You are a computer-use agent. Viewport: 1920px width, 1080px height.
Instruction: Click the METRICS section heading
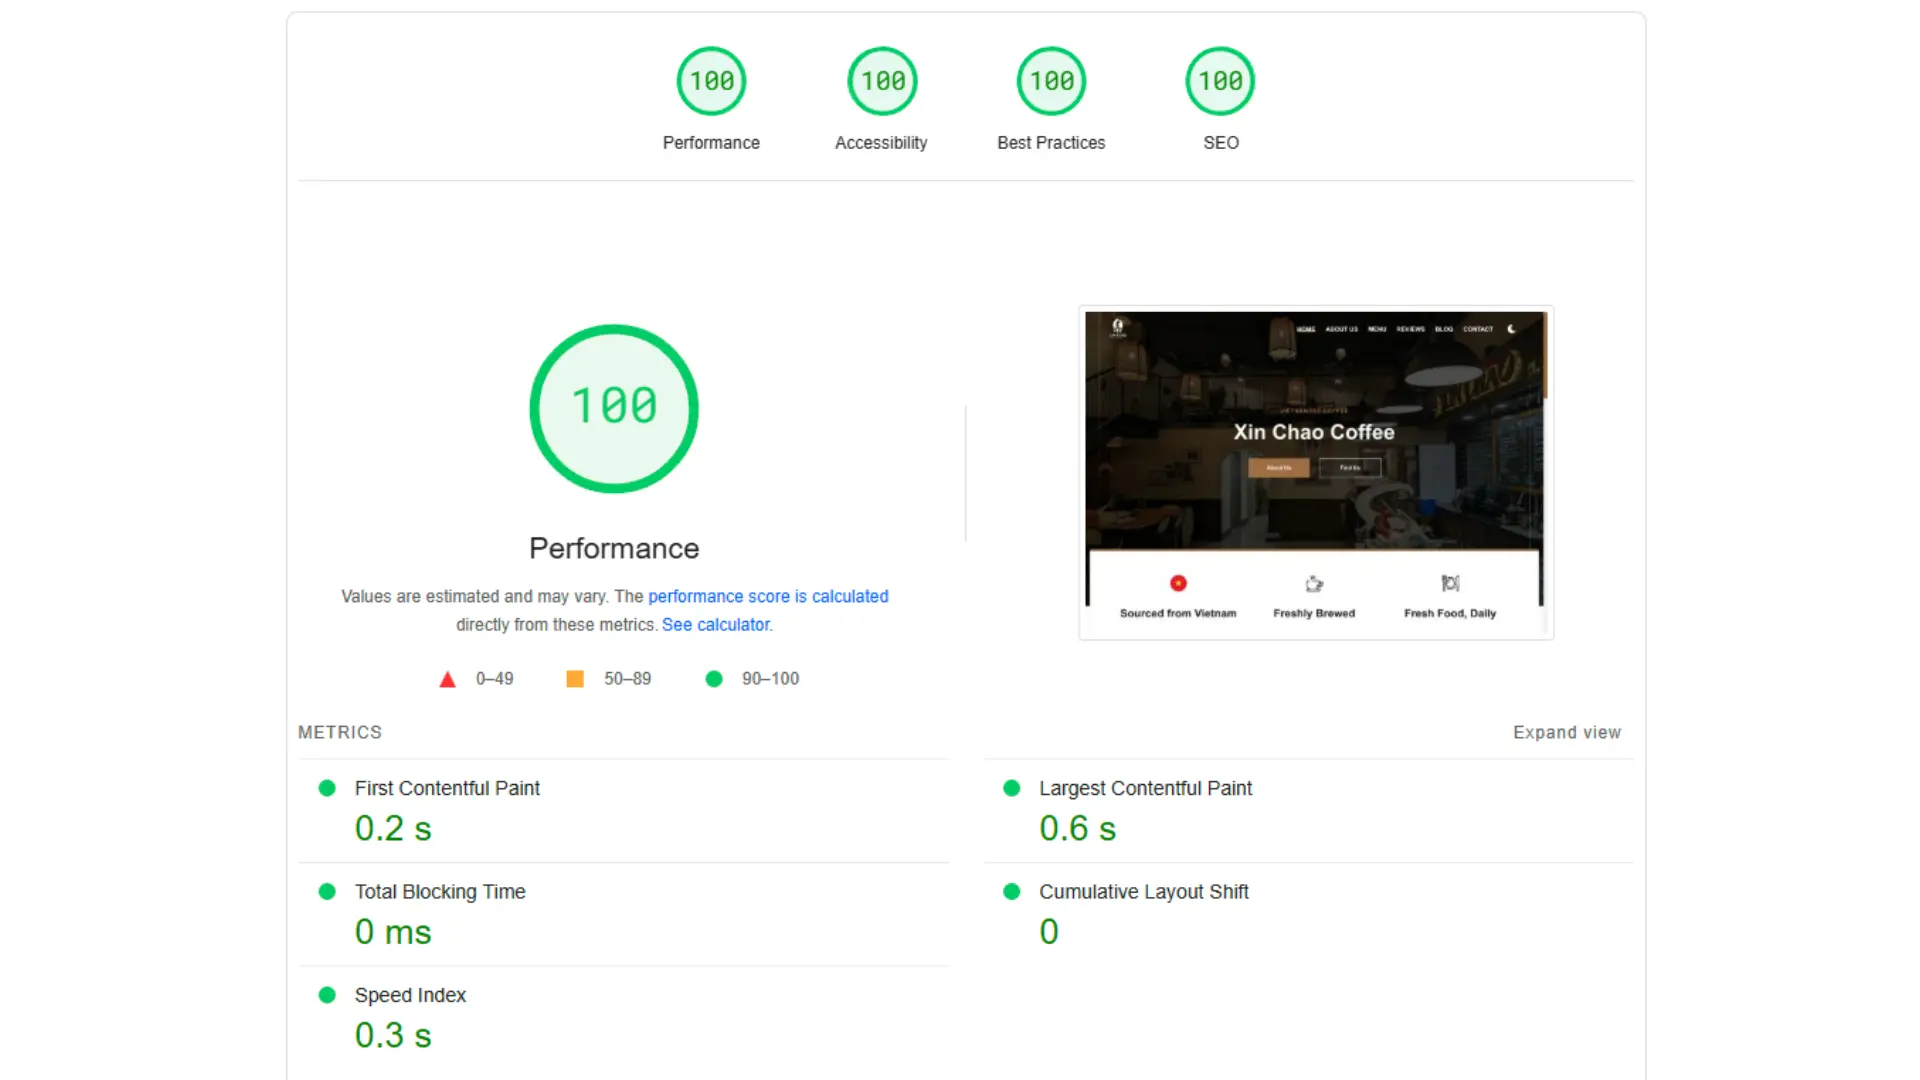[x=340, y=732]
